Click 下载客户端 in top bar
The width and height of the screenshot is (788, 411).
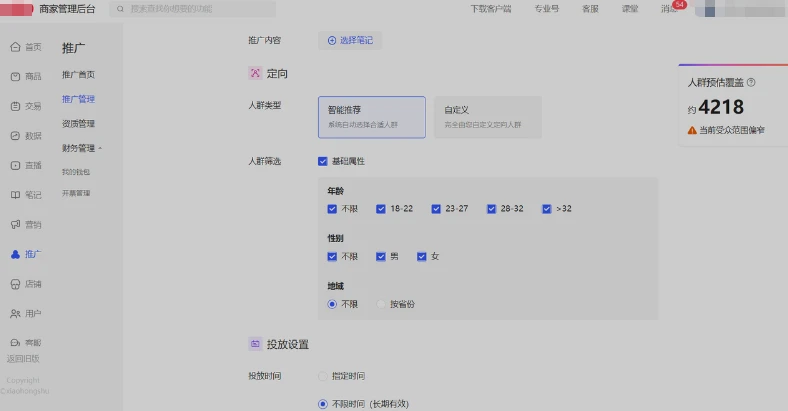[x=490, y=9]
